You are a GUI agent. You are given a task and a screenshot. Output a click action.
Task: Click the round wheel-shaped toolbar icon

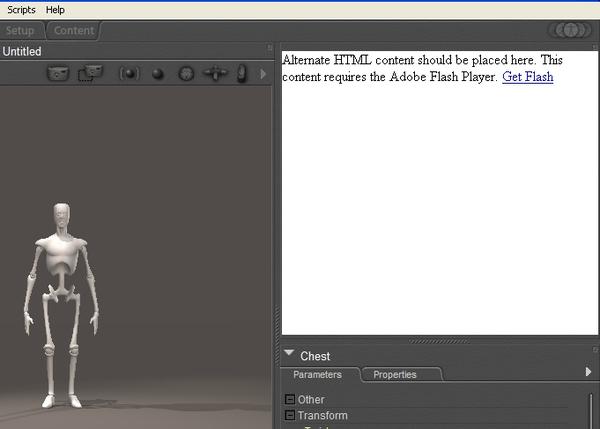[x=186, y=73]
